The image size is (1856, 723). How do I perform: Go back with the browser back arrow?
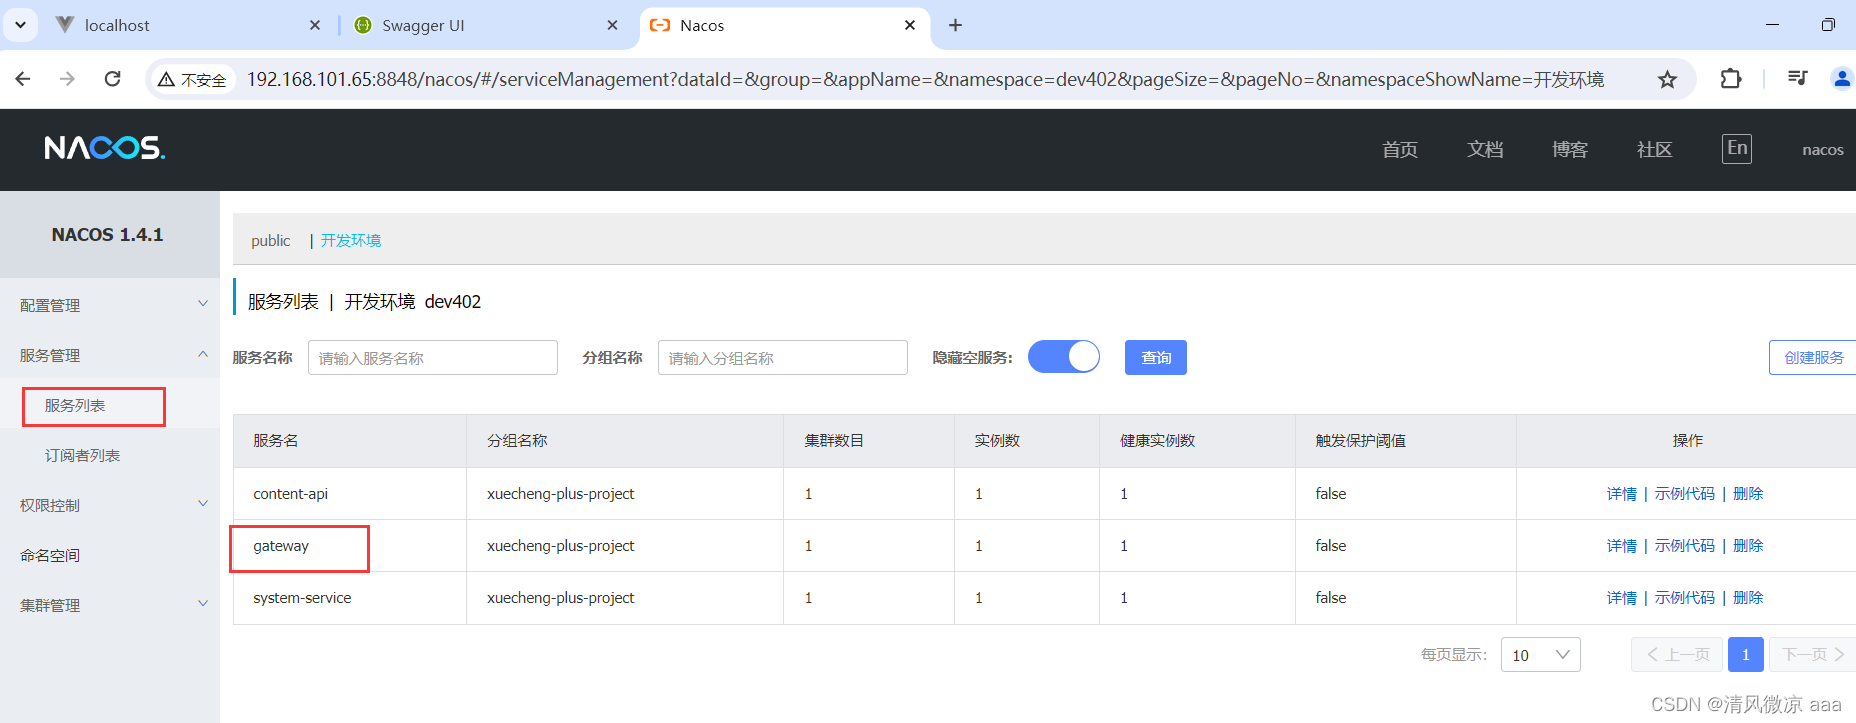(23, 79)
